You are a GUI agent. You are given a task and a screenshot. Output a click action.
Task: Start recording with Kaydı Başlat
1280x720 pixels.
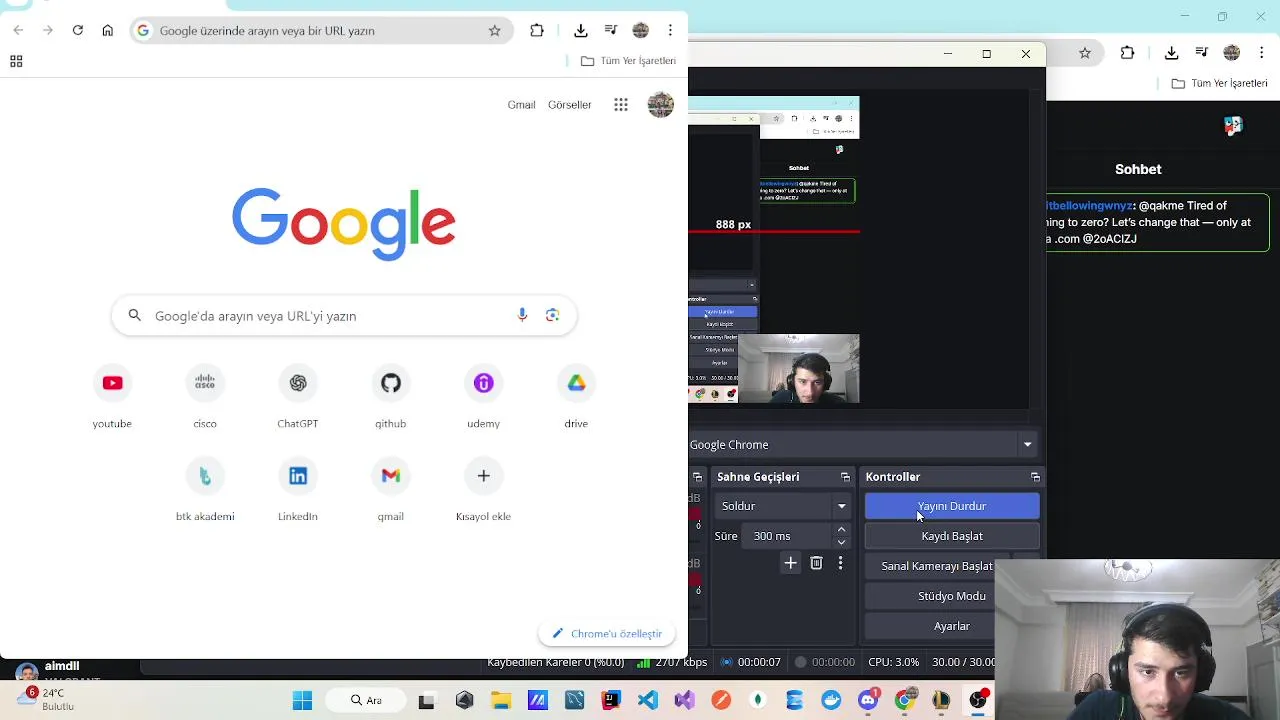coord(952,536)
